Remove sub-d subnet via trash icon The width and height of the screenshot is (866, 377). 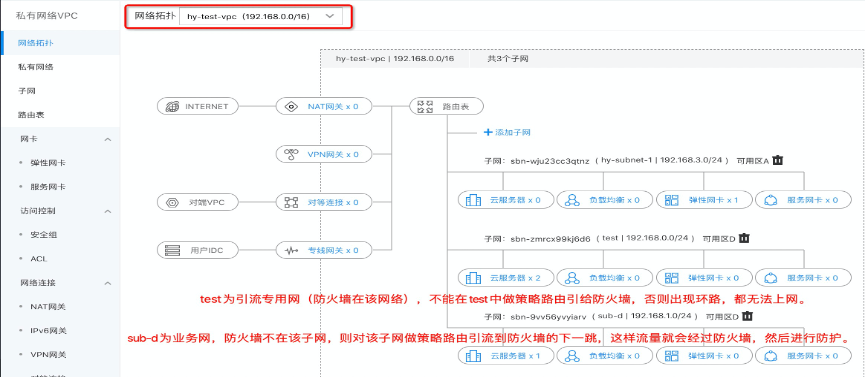(747, 316)
